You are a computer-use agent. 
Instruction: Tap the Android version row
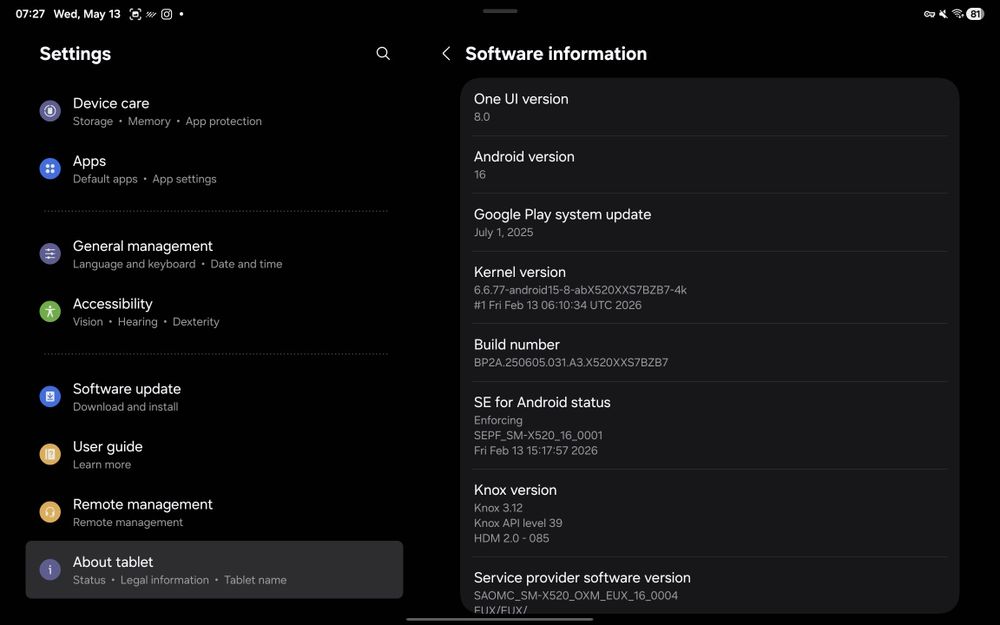pos(710,165)
